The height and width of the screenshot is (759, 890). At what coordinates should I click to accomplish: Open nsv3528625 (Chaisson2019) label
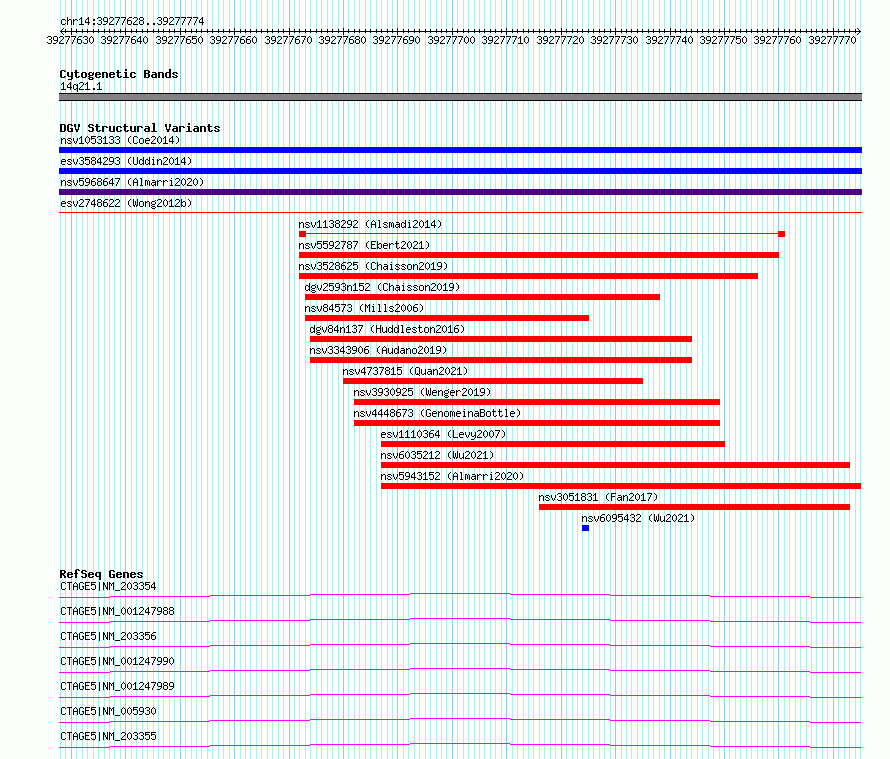coord(373,266)
